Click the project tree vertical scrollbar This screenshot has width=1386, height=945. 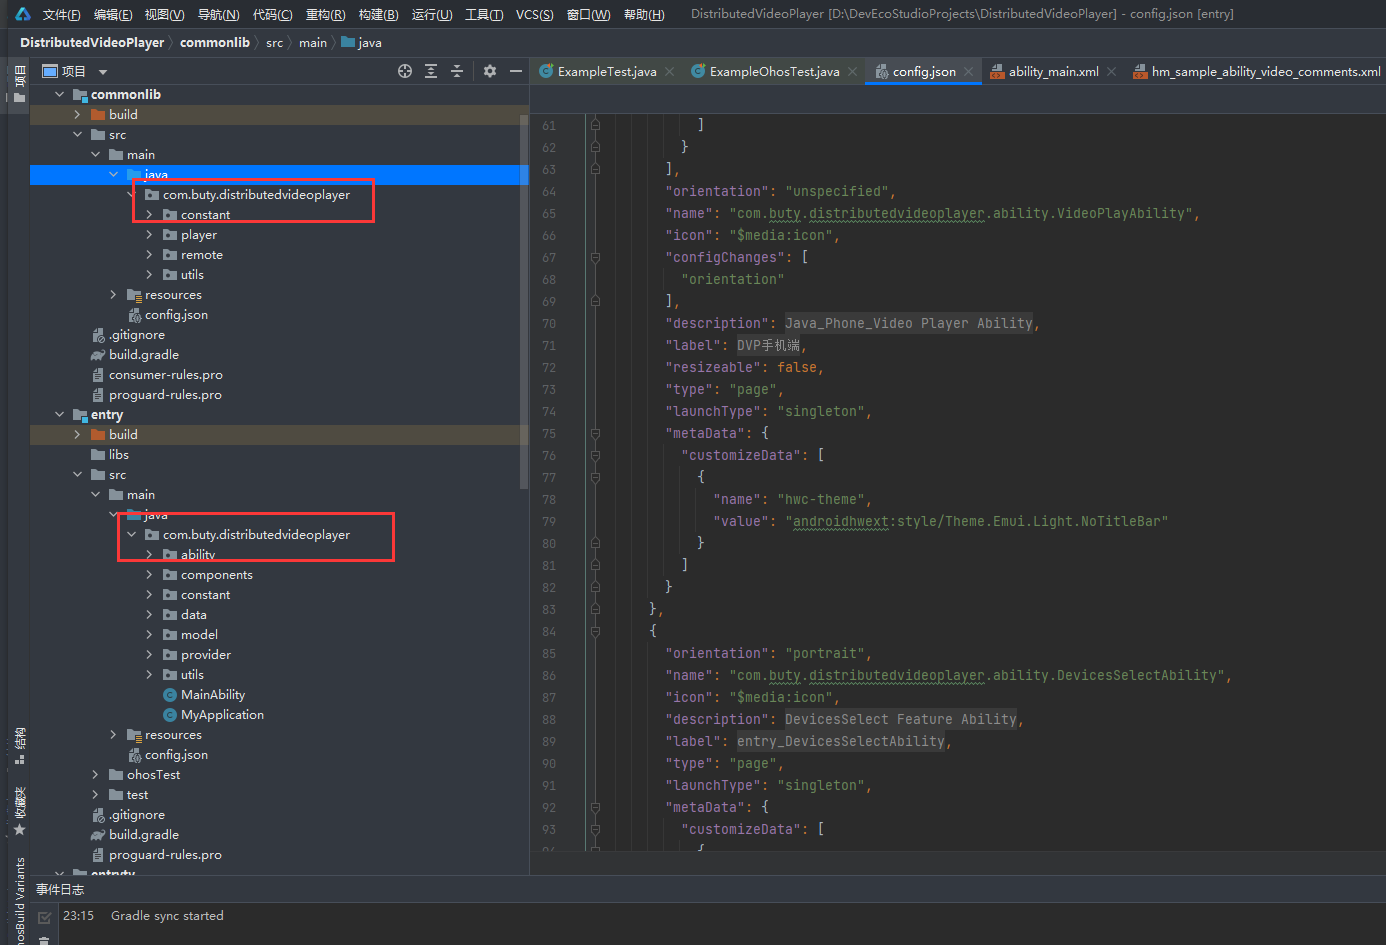pos(524,300)
